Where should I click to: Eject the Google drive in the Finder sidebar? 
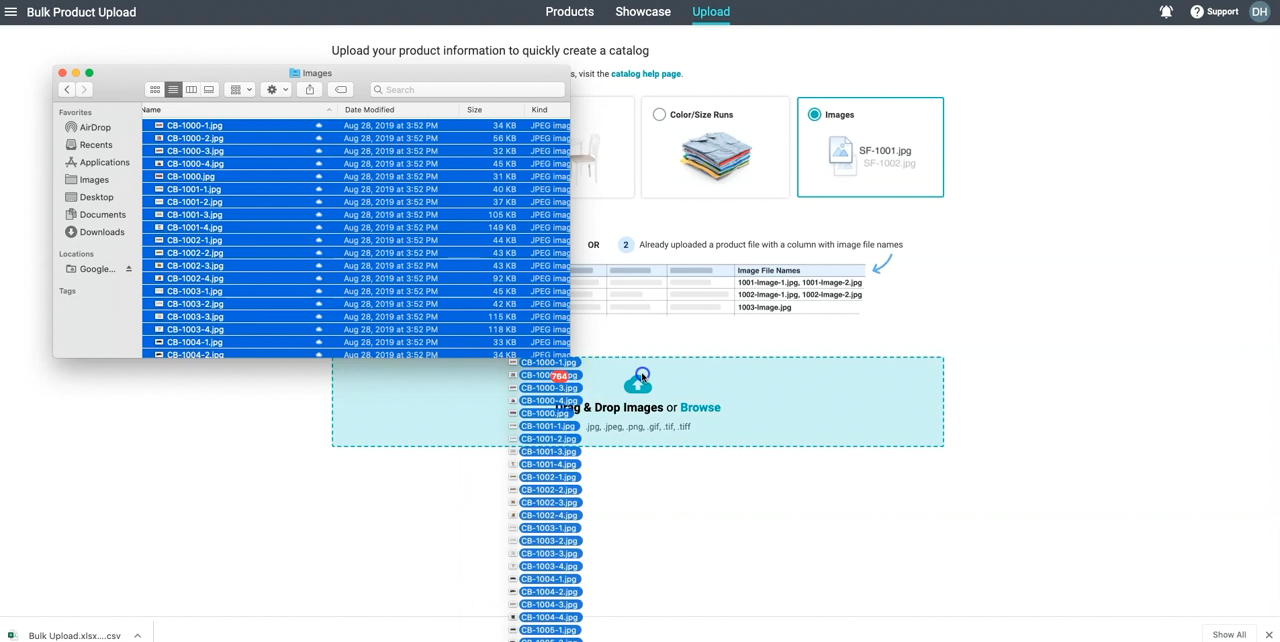[x=128, y=269]
